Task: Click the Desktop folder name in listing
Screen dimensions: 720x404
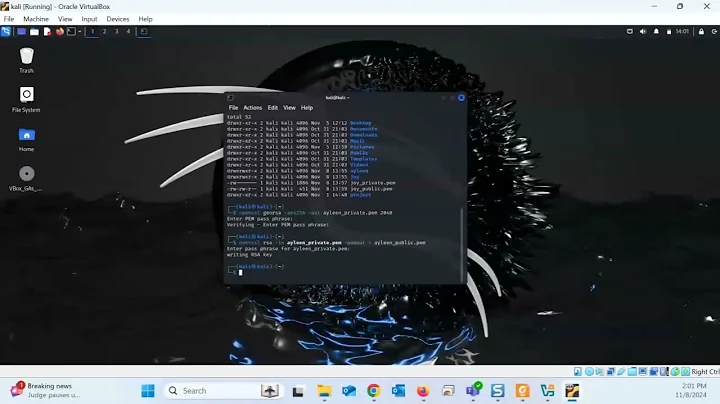Action: [x=360, y=123]
